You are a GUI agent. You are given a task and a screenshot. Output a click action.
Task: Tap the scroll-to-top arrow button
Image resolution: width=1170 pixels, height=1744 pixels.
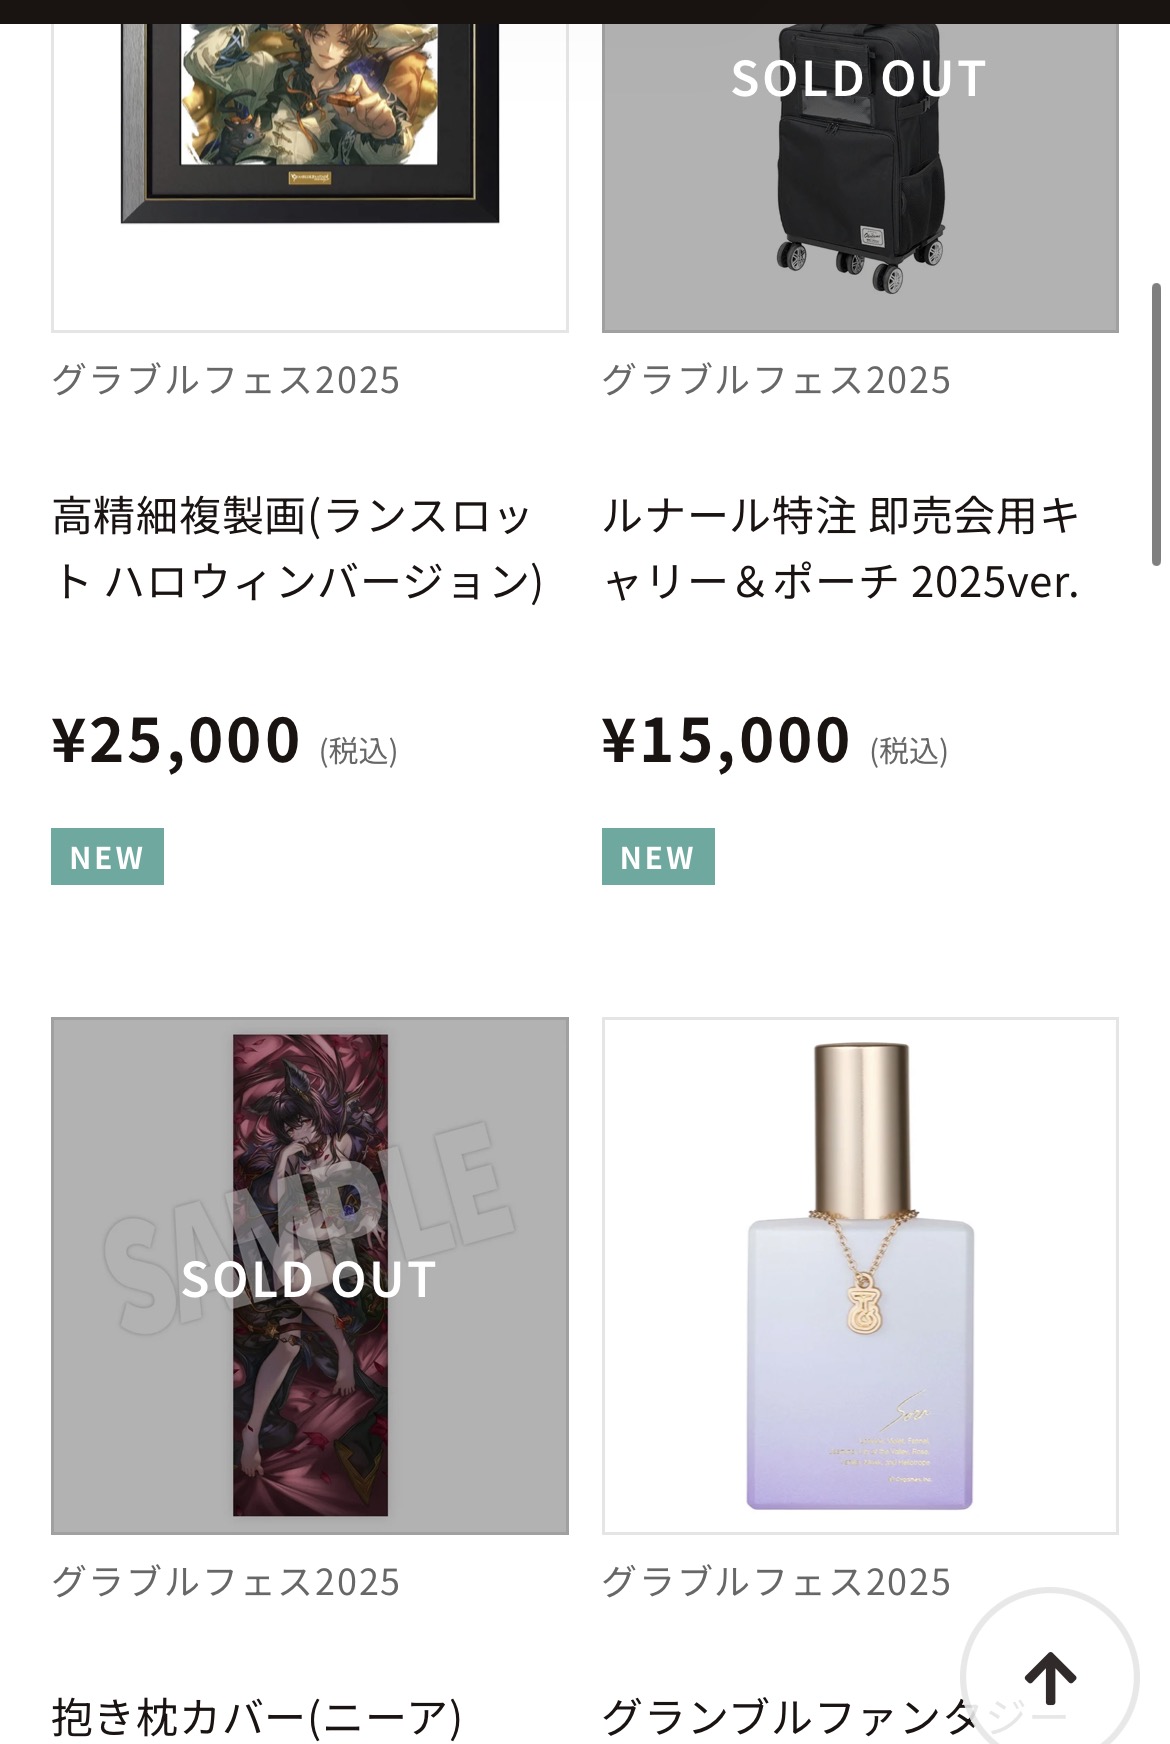(1049, 1677)
